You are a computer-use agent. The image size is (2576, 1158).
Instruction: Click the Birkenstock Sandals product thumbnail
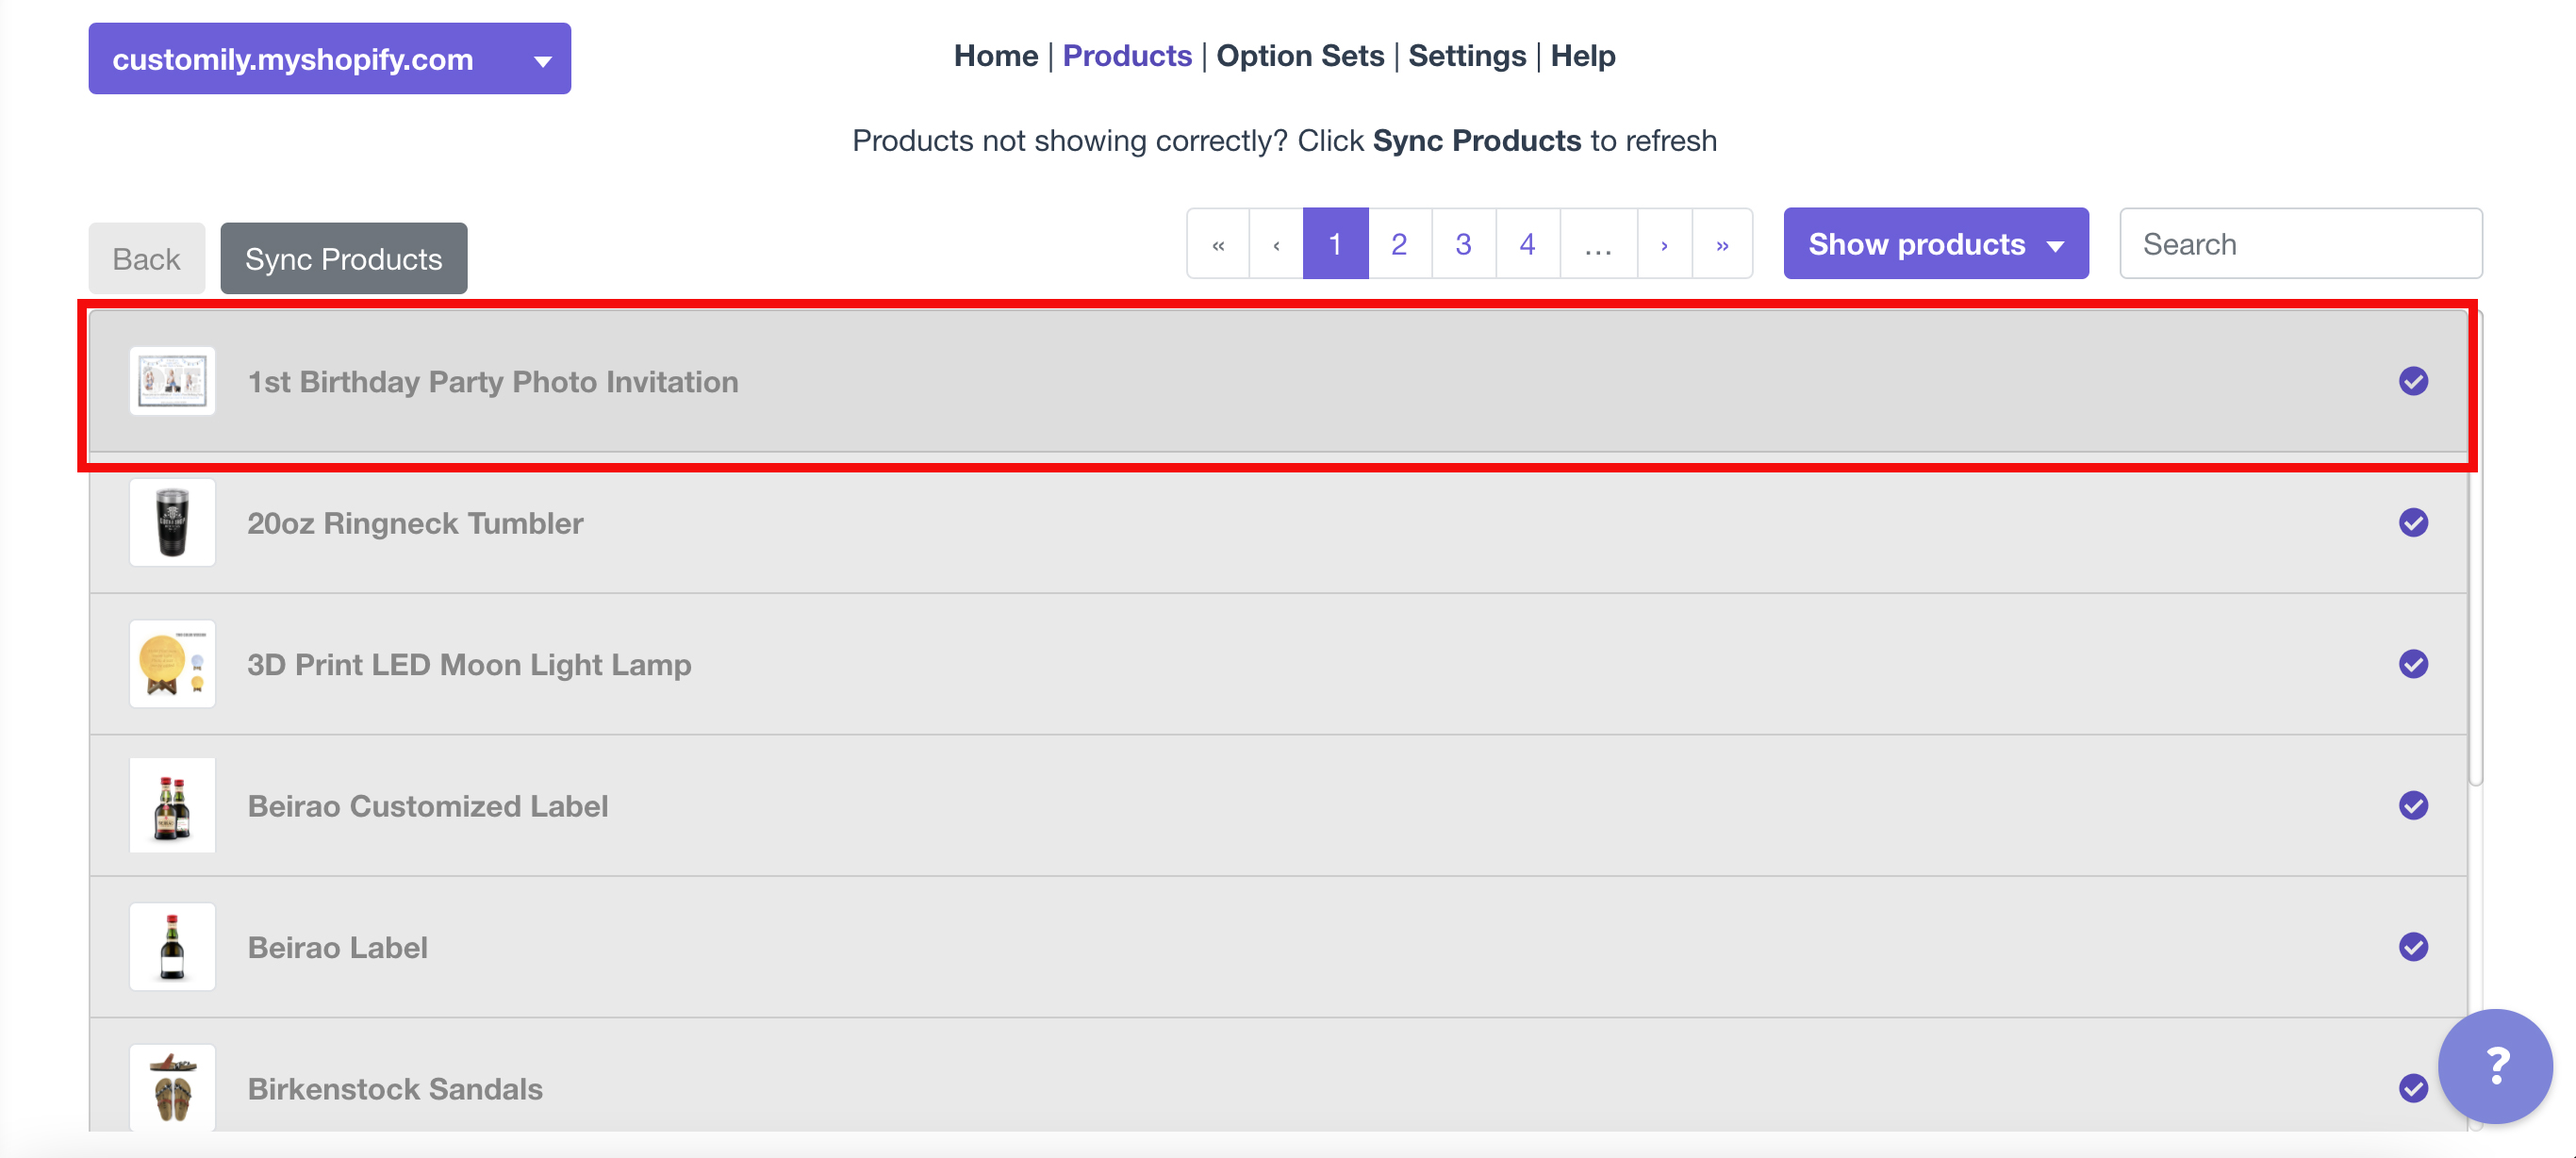pyautogui.click(x=172, y=1088)
